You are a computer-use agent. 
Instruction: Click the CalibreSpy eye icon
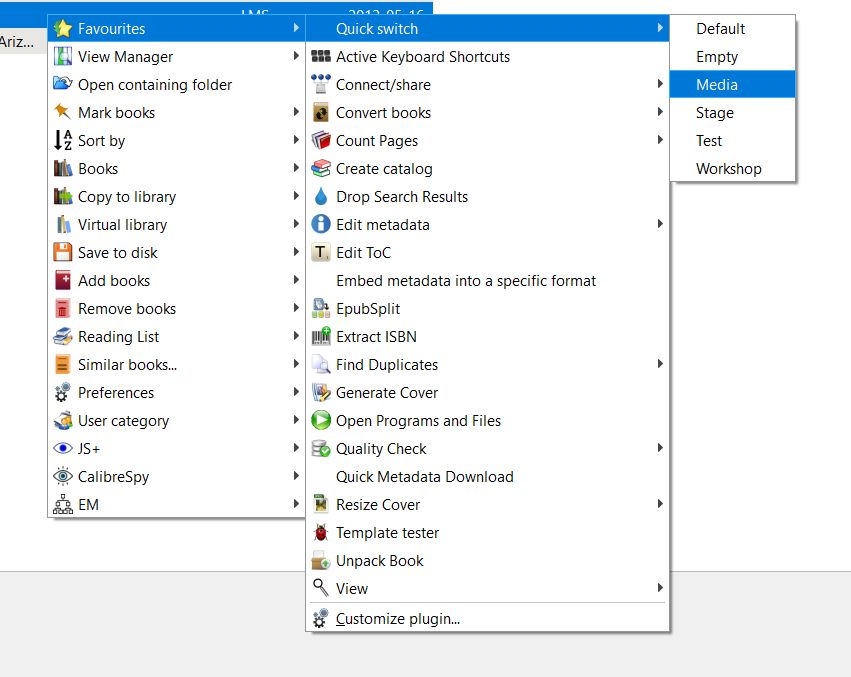coord(63,477)
